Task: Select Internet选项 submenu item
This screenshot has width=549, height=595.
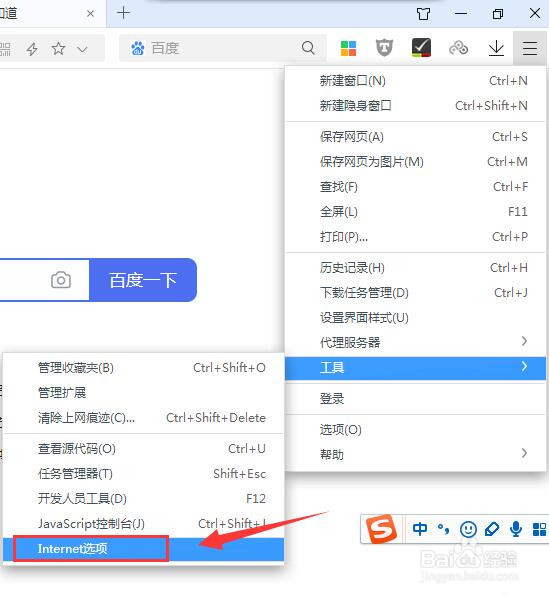Action: pos(143,549)
